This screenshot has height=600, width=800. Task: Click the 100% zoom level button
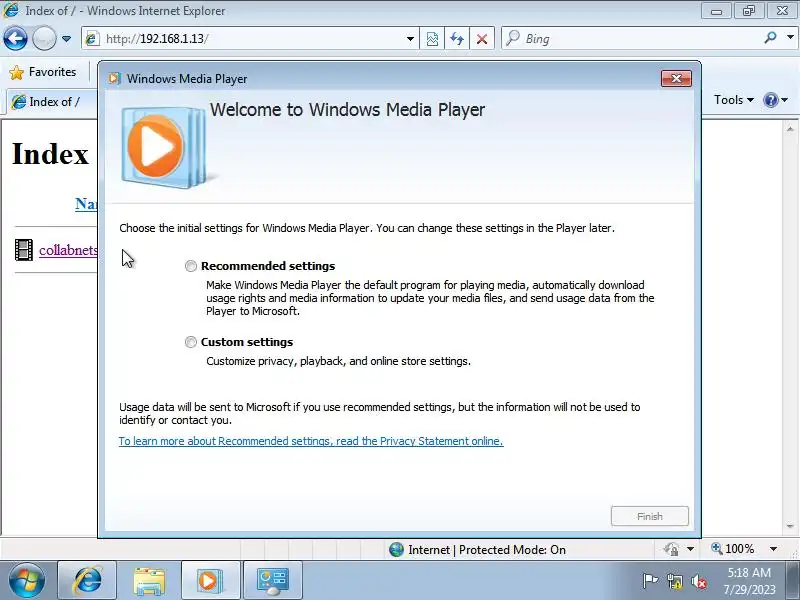(733, 549)
